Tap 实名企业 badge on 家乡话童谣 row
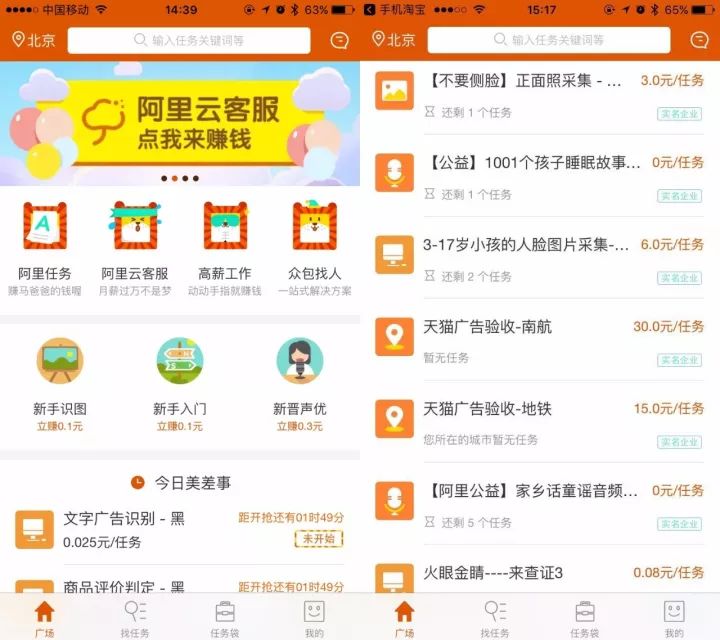Screen dimensions: 720x640 tap(680, 524)
